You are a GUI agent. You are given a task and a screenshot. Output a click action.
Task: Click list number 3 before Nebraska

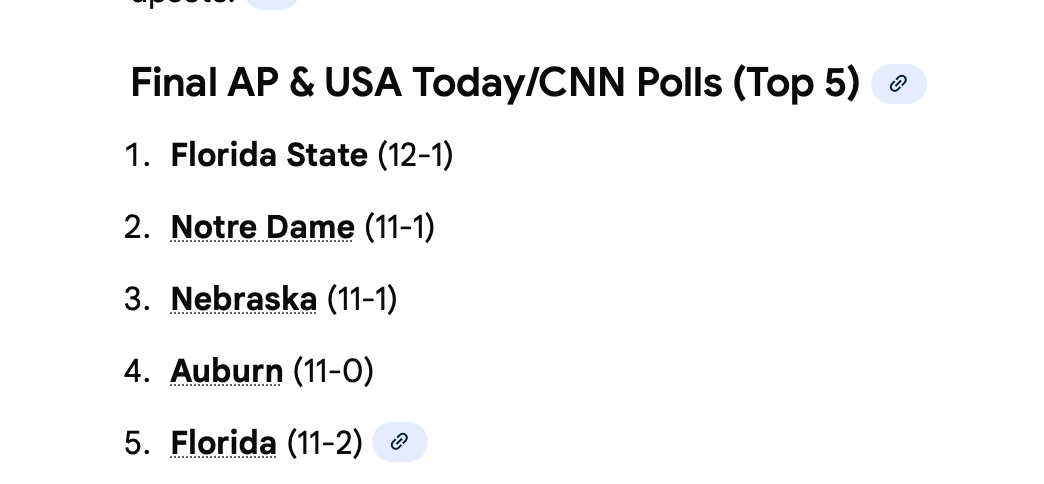pos(136,299)
